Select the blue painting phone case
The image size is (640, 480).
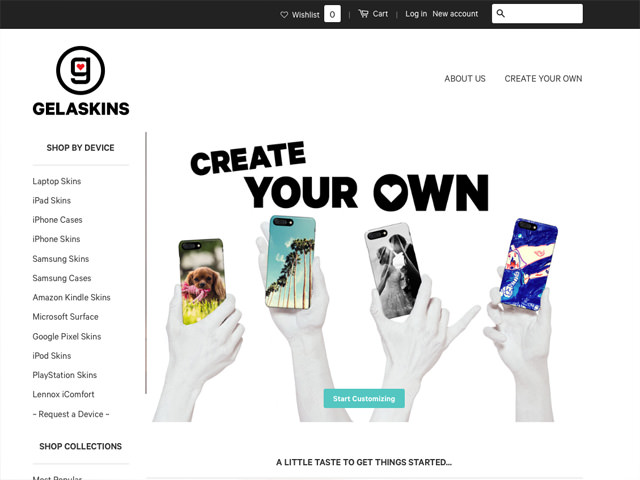click(529, 264)
